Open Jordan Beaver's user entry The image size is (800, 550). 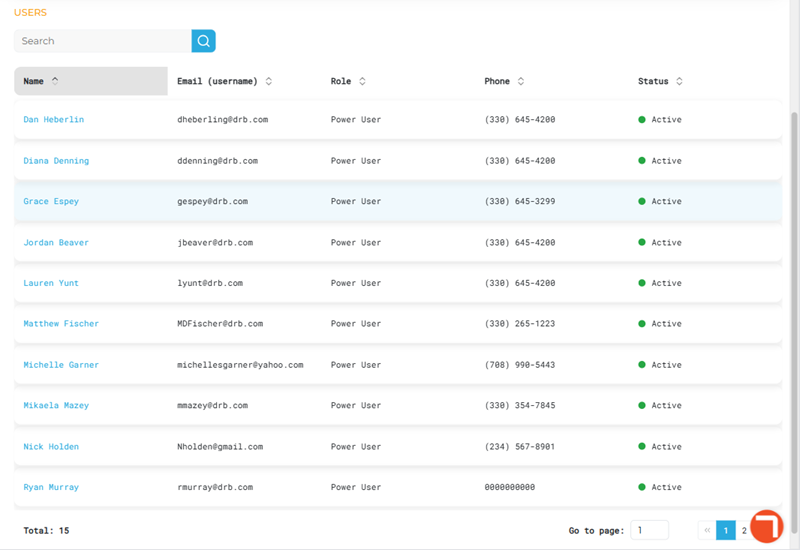click(x=56, y=242)
